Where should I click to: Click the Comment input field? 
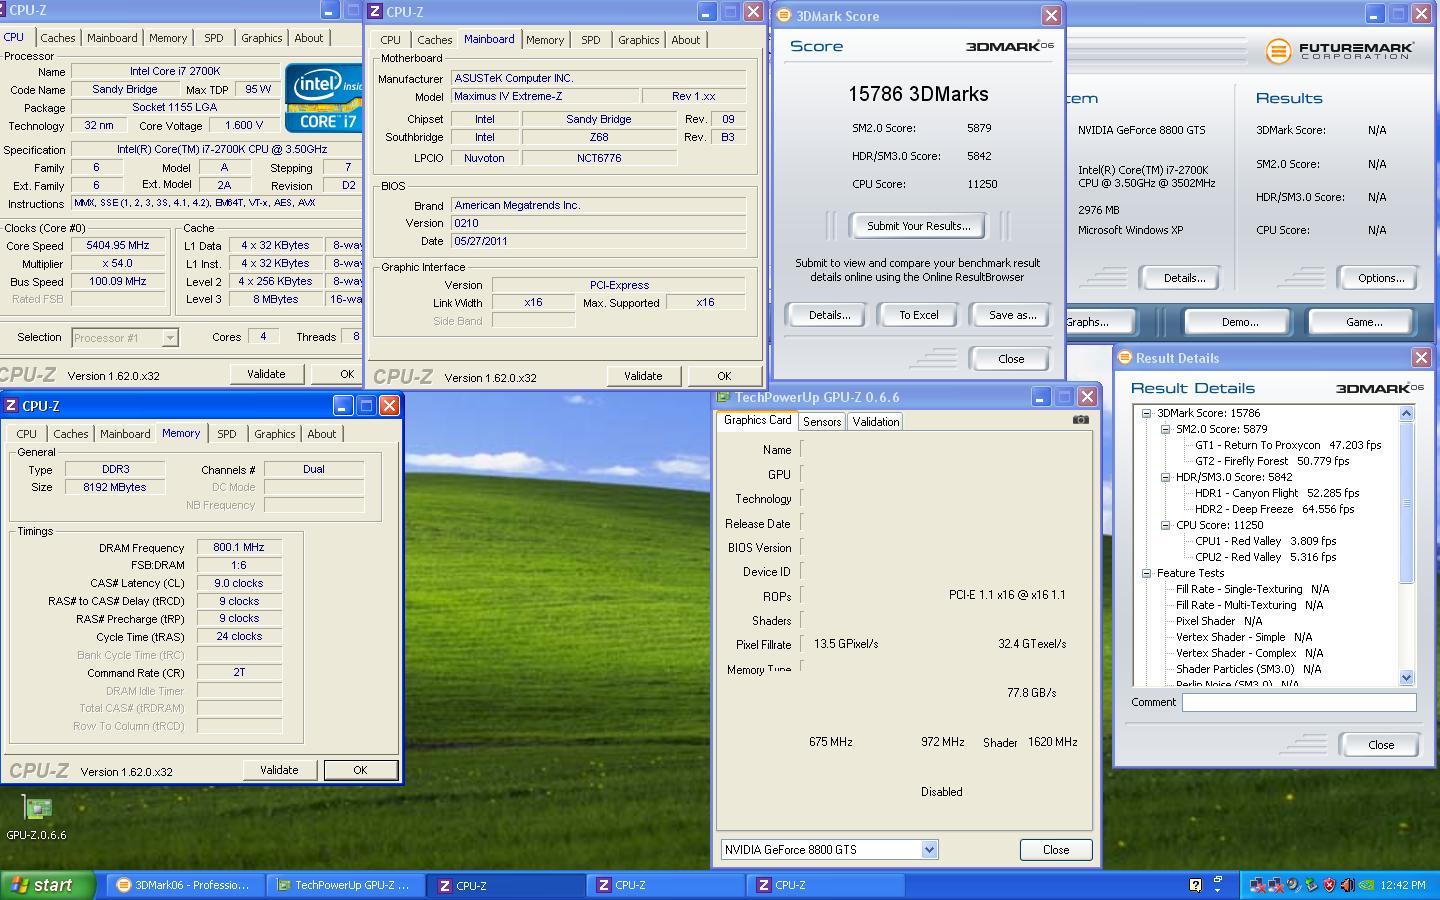tap(1299, 702)
